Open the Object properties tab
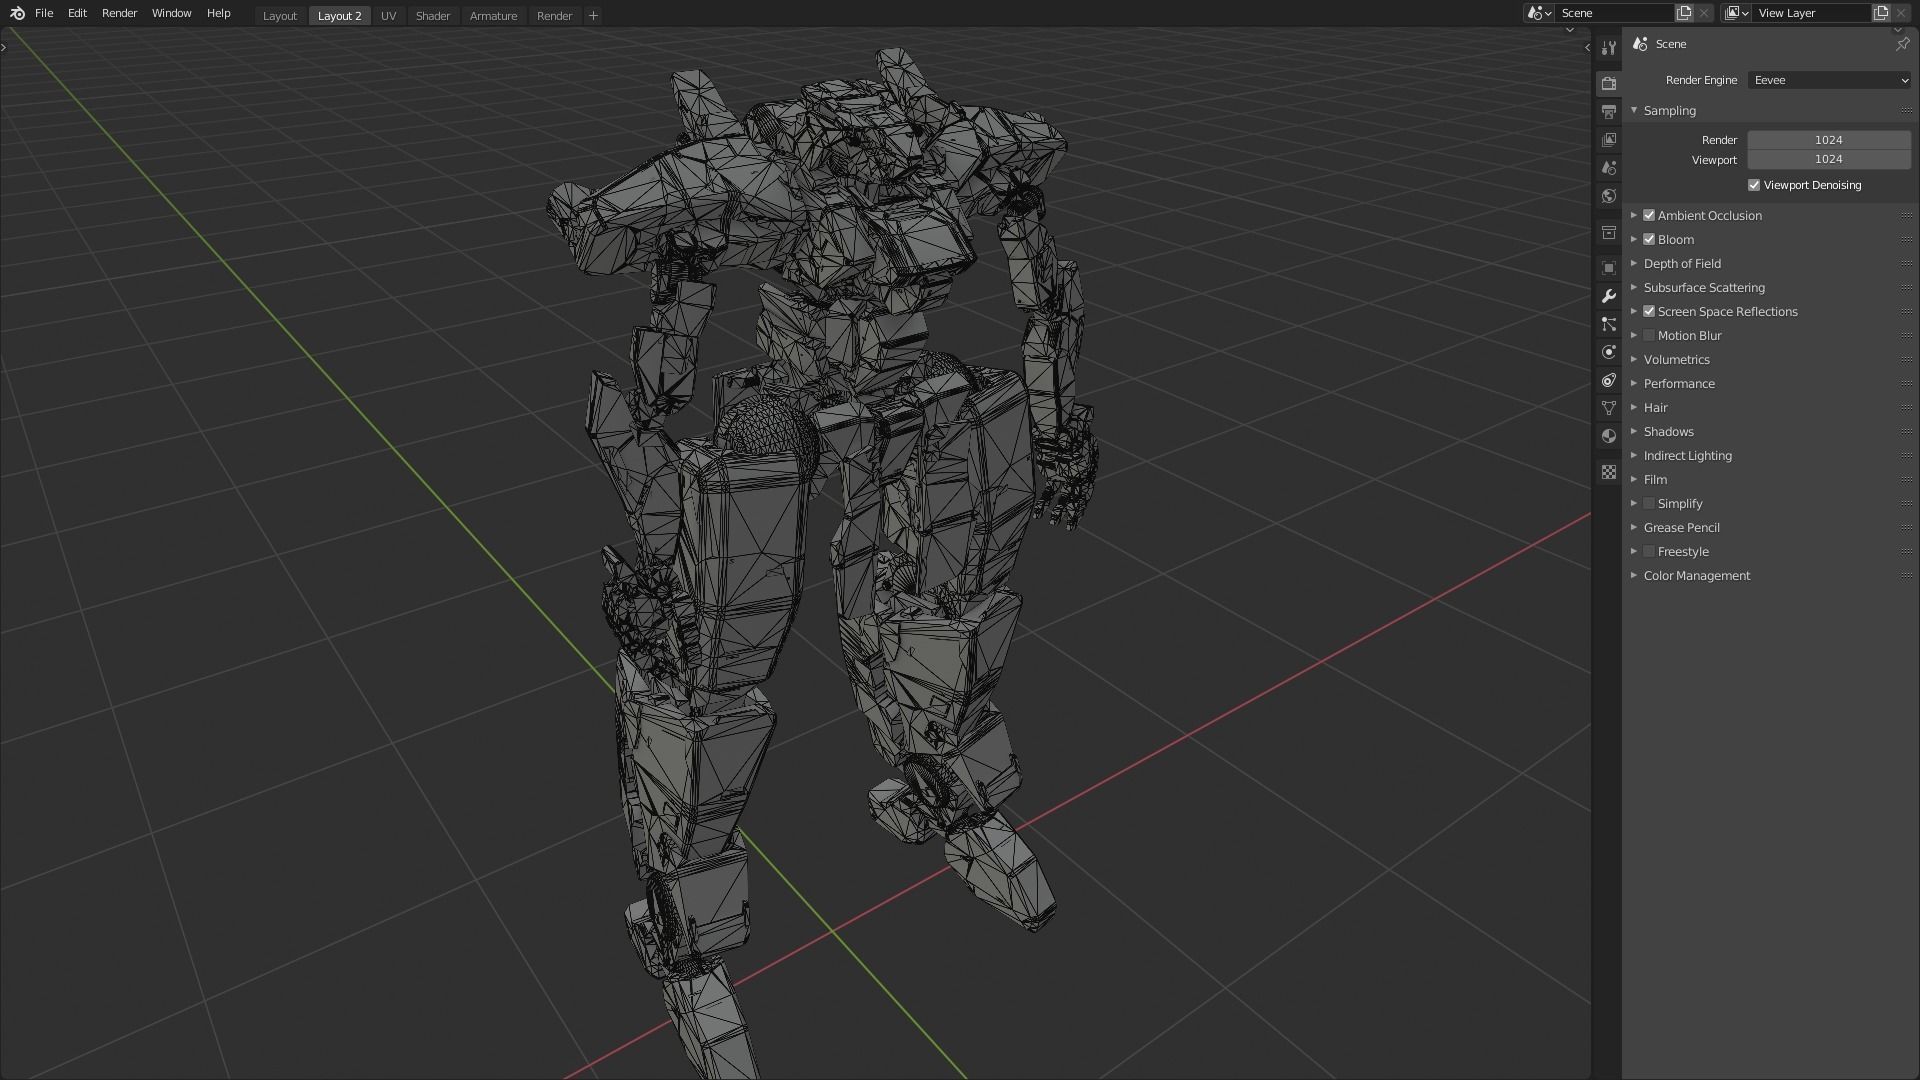Viewport: 1920px width, 1080px height. pos(1608,268)
